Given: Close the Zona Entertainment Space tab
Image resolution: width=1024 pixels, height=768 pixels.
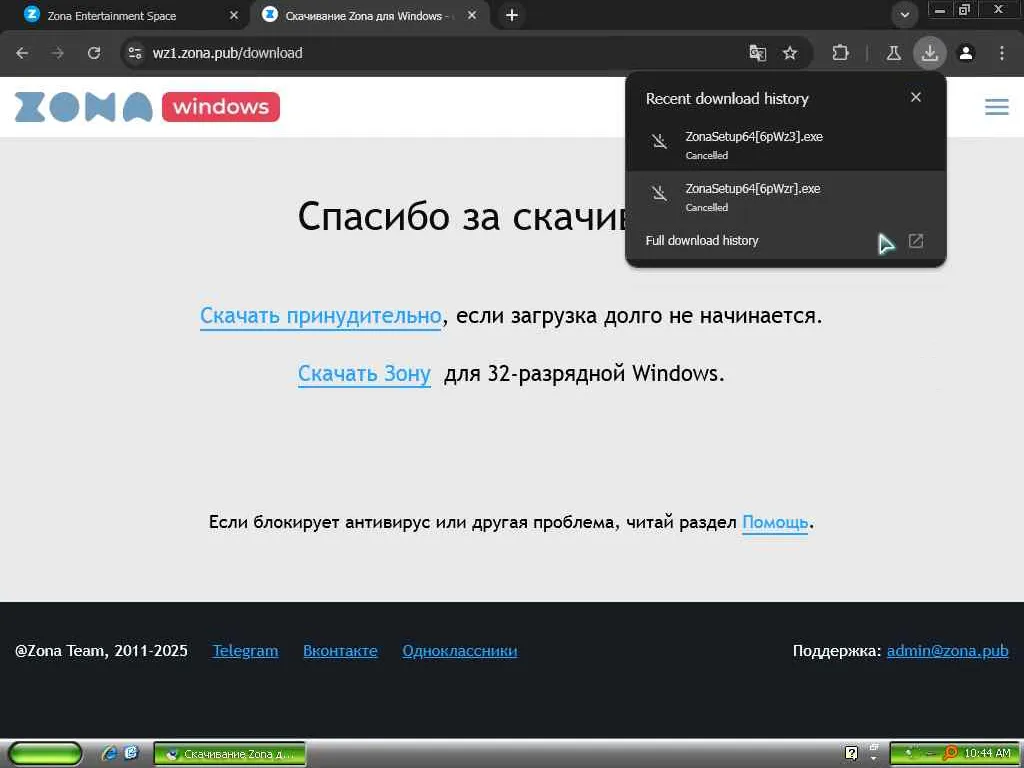Looking at the screenshot, I should 234,15.
